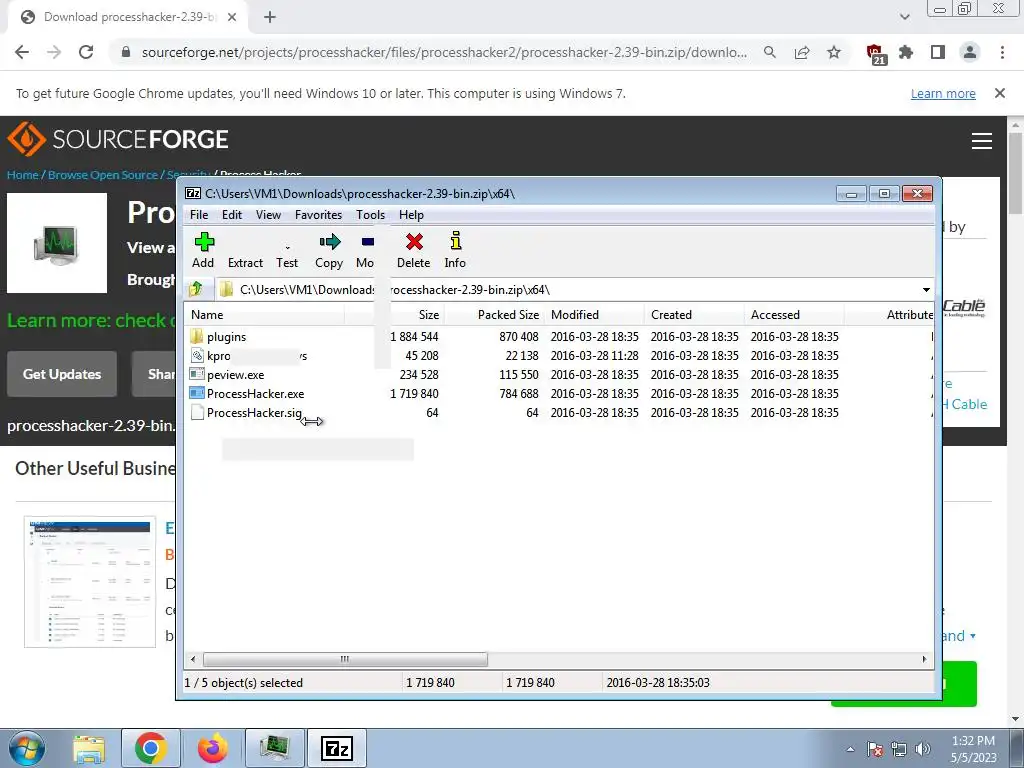This screenshot has width=1024, height=768.
Task: Open the View menu in 7-Zip
Action: (x=268, y=215)
